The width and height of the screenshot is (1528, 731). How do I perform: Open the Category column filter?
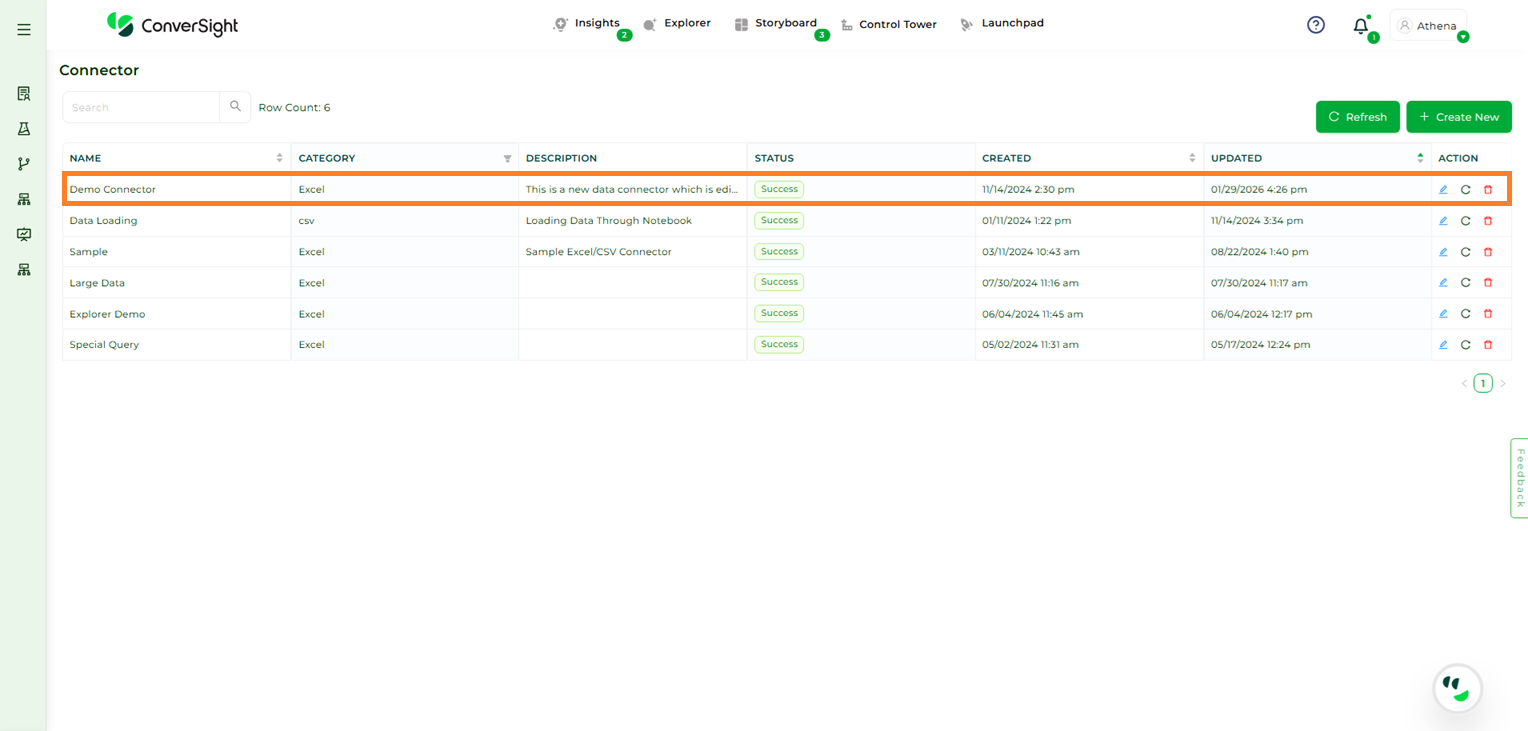coord(507,159)
